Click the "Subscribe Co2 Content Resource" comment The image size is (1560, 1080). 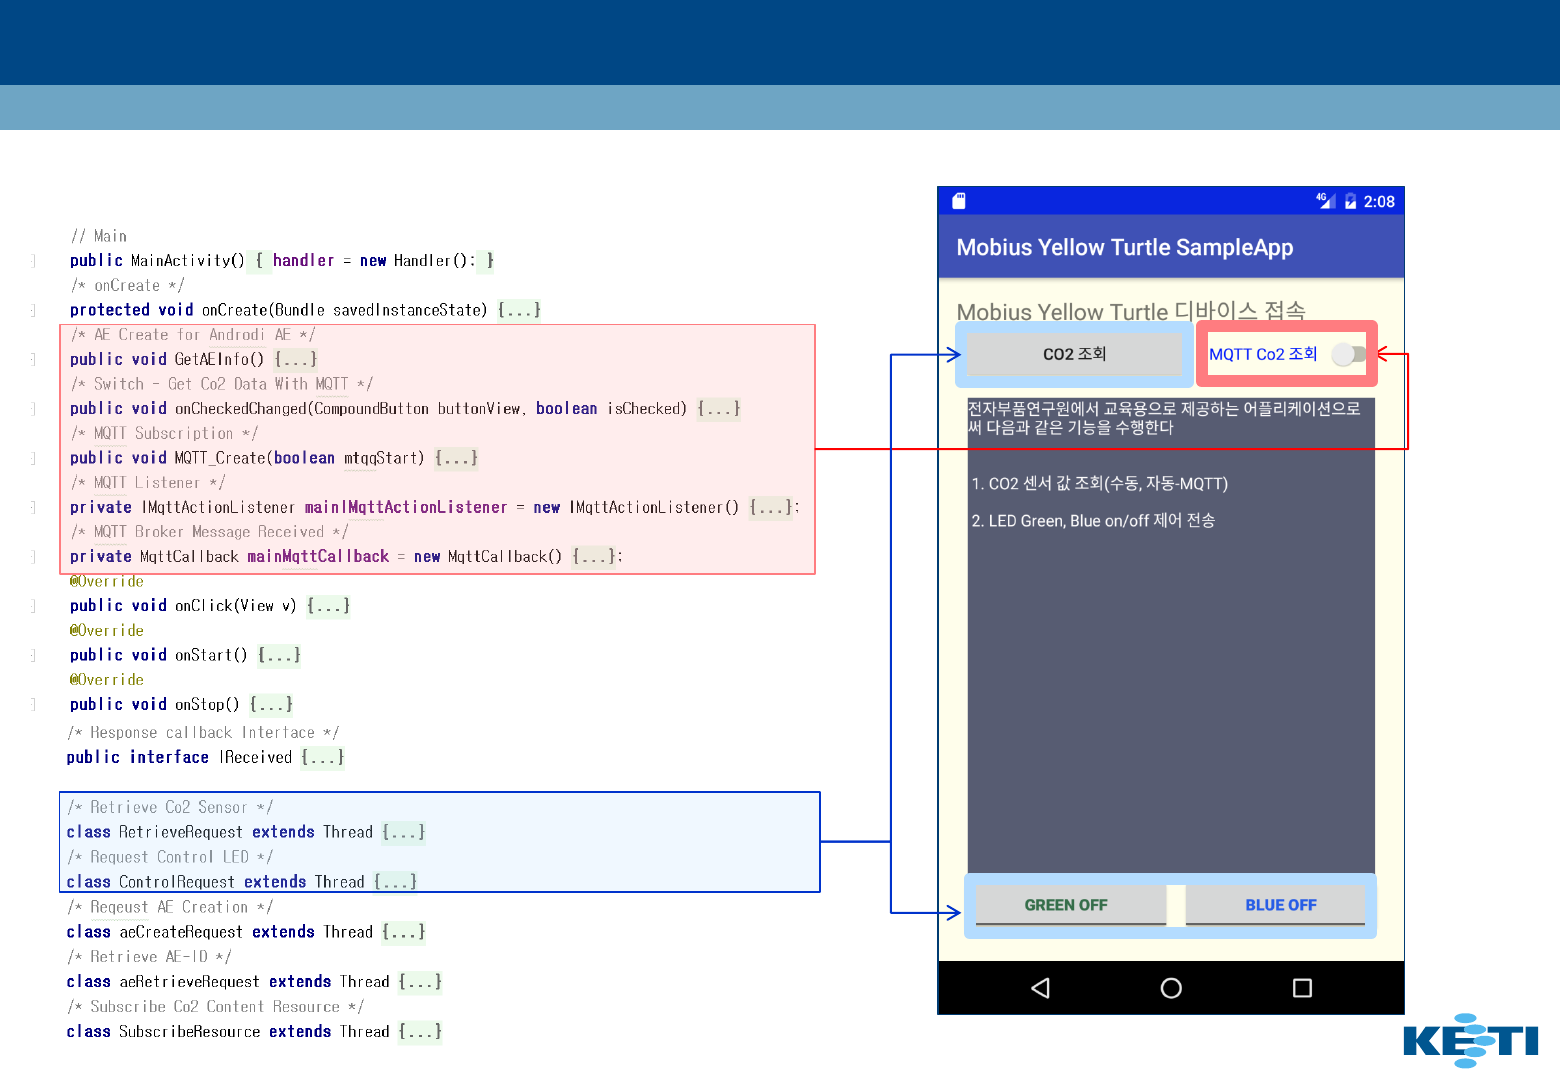click(216, 1006)
